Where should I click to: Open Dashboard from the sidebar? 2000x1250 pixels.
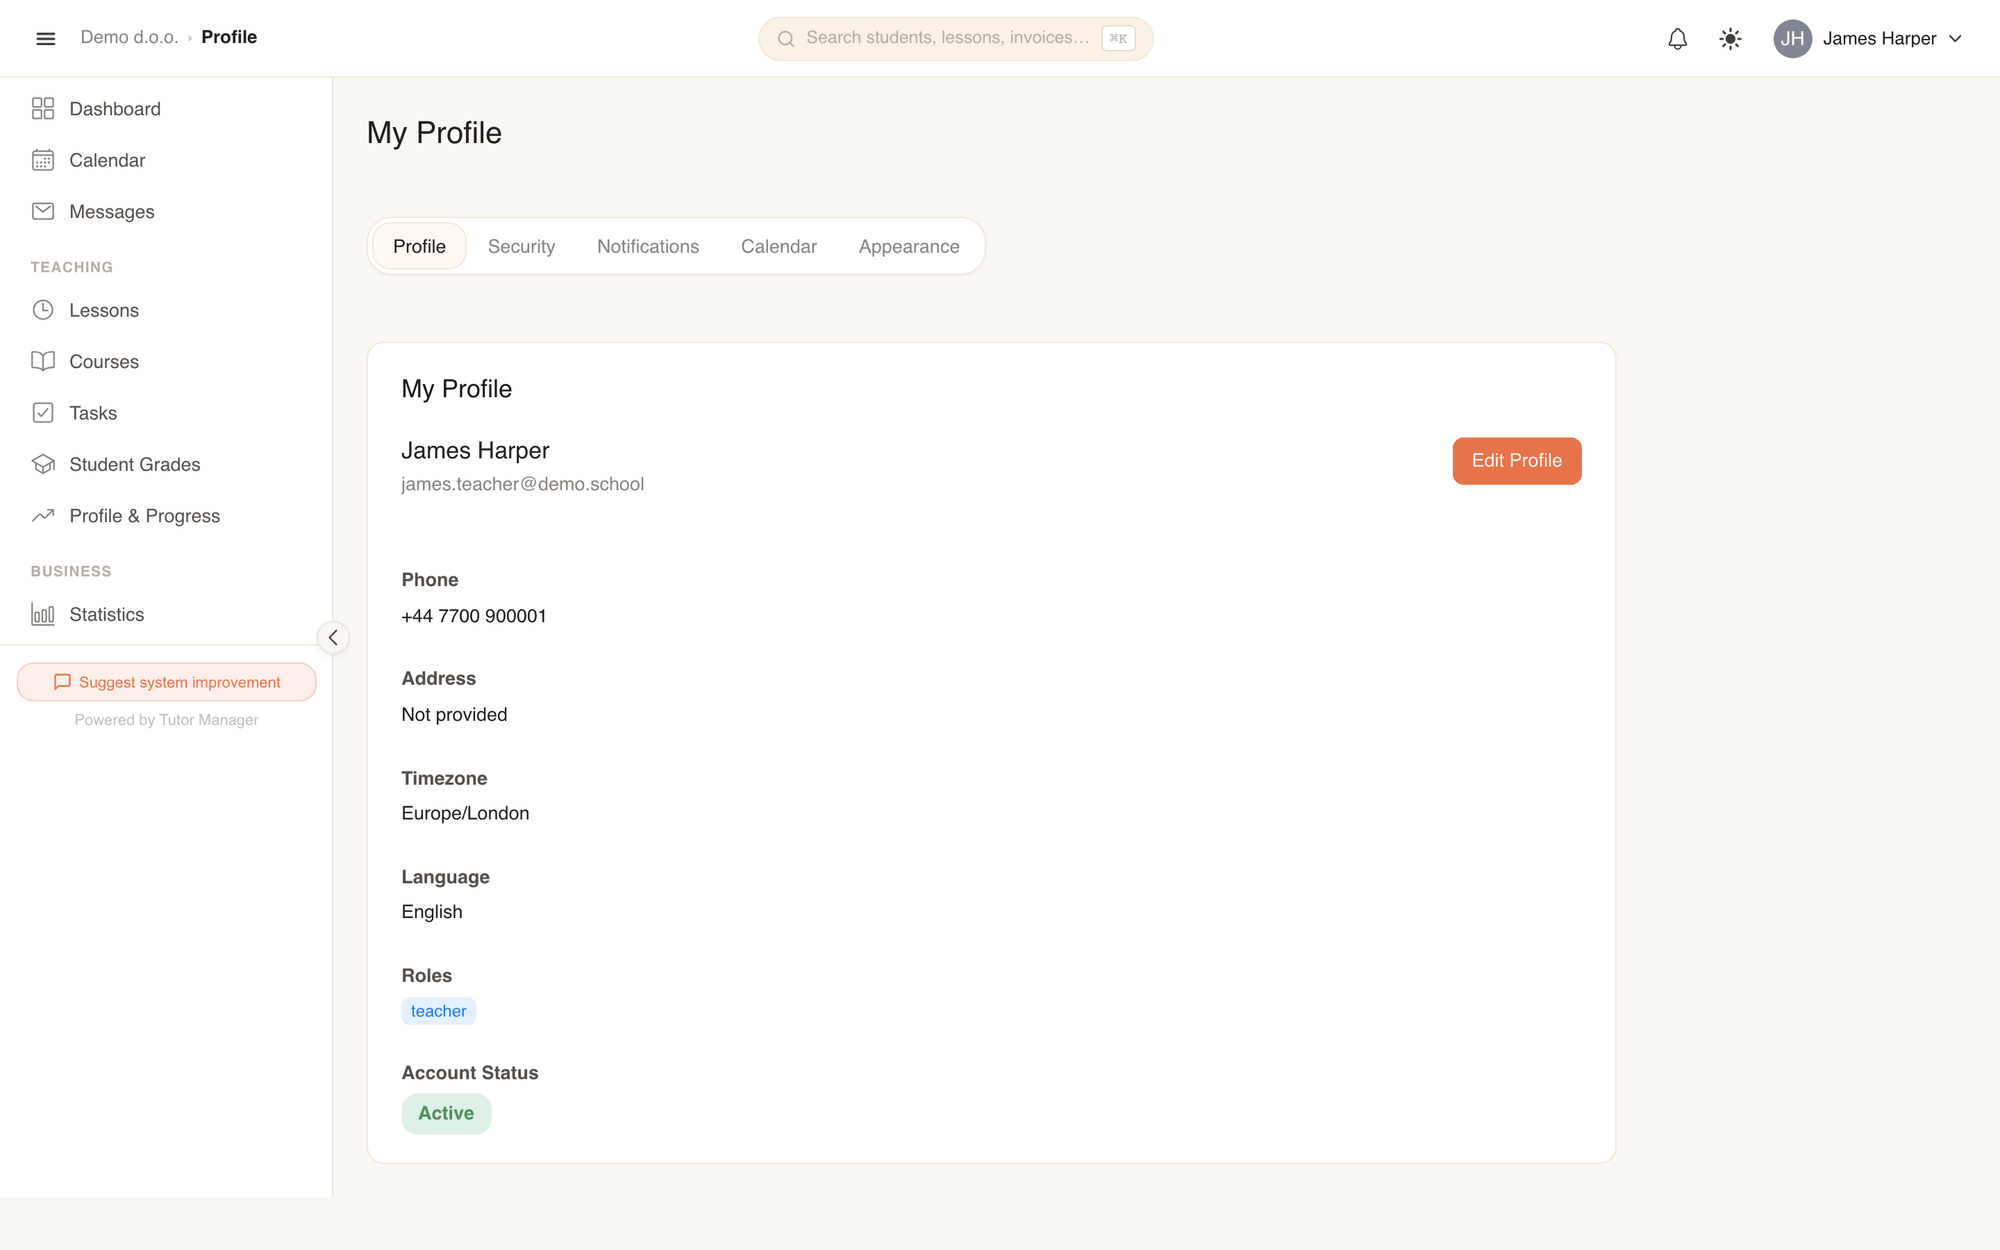click(x=115, y=109)
